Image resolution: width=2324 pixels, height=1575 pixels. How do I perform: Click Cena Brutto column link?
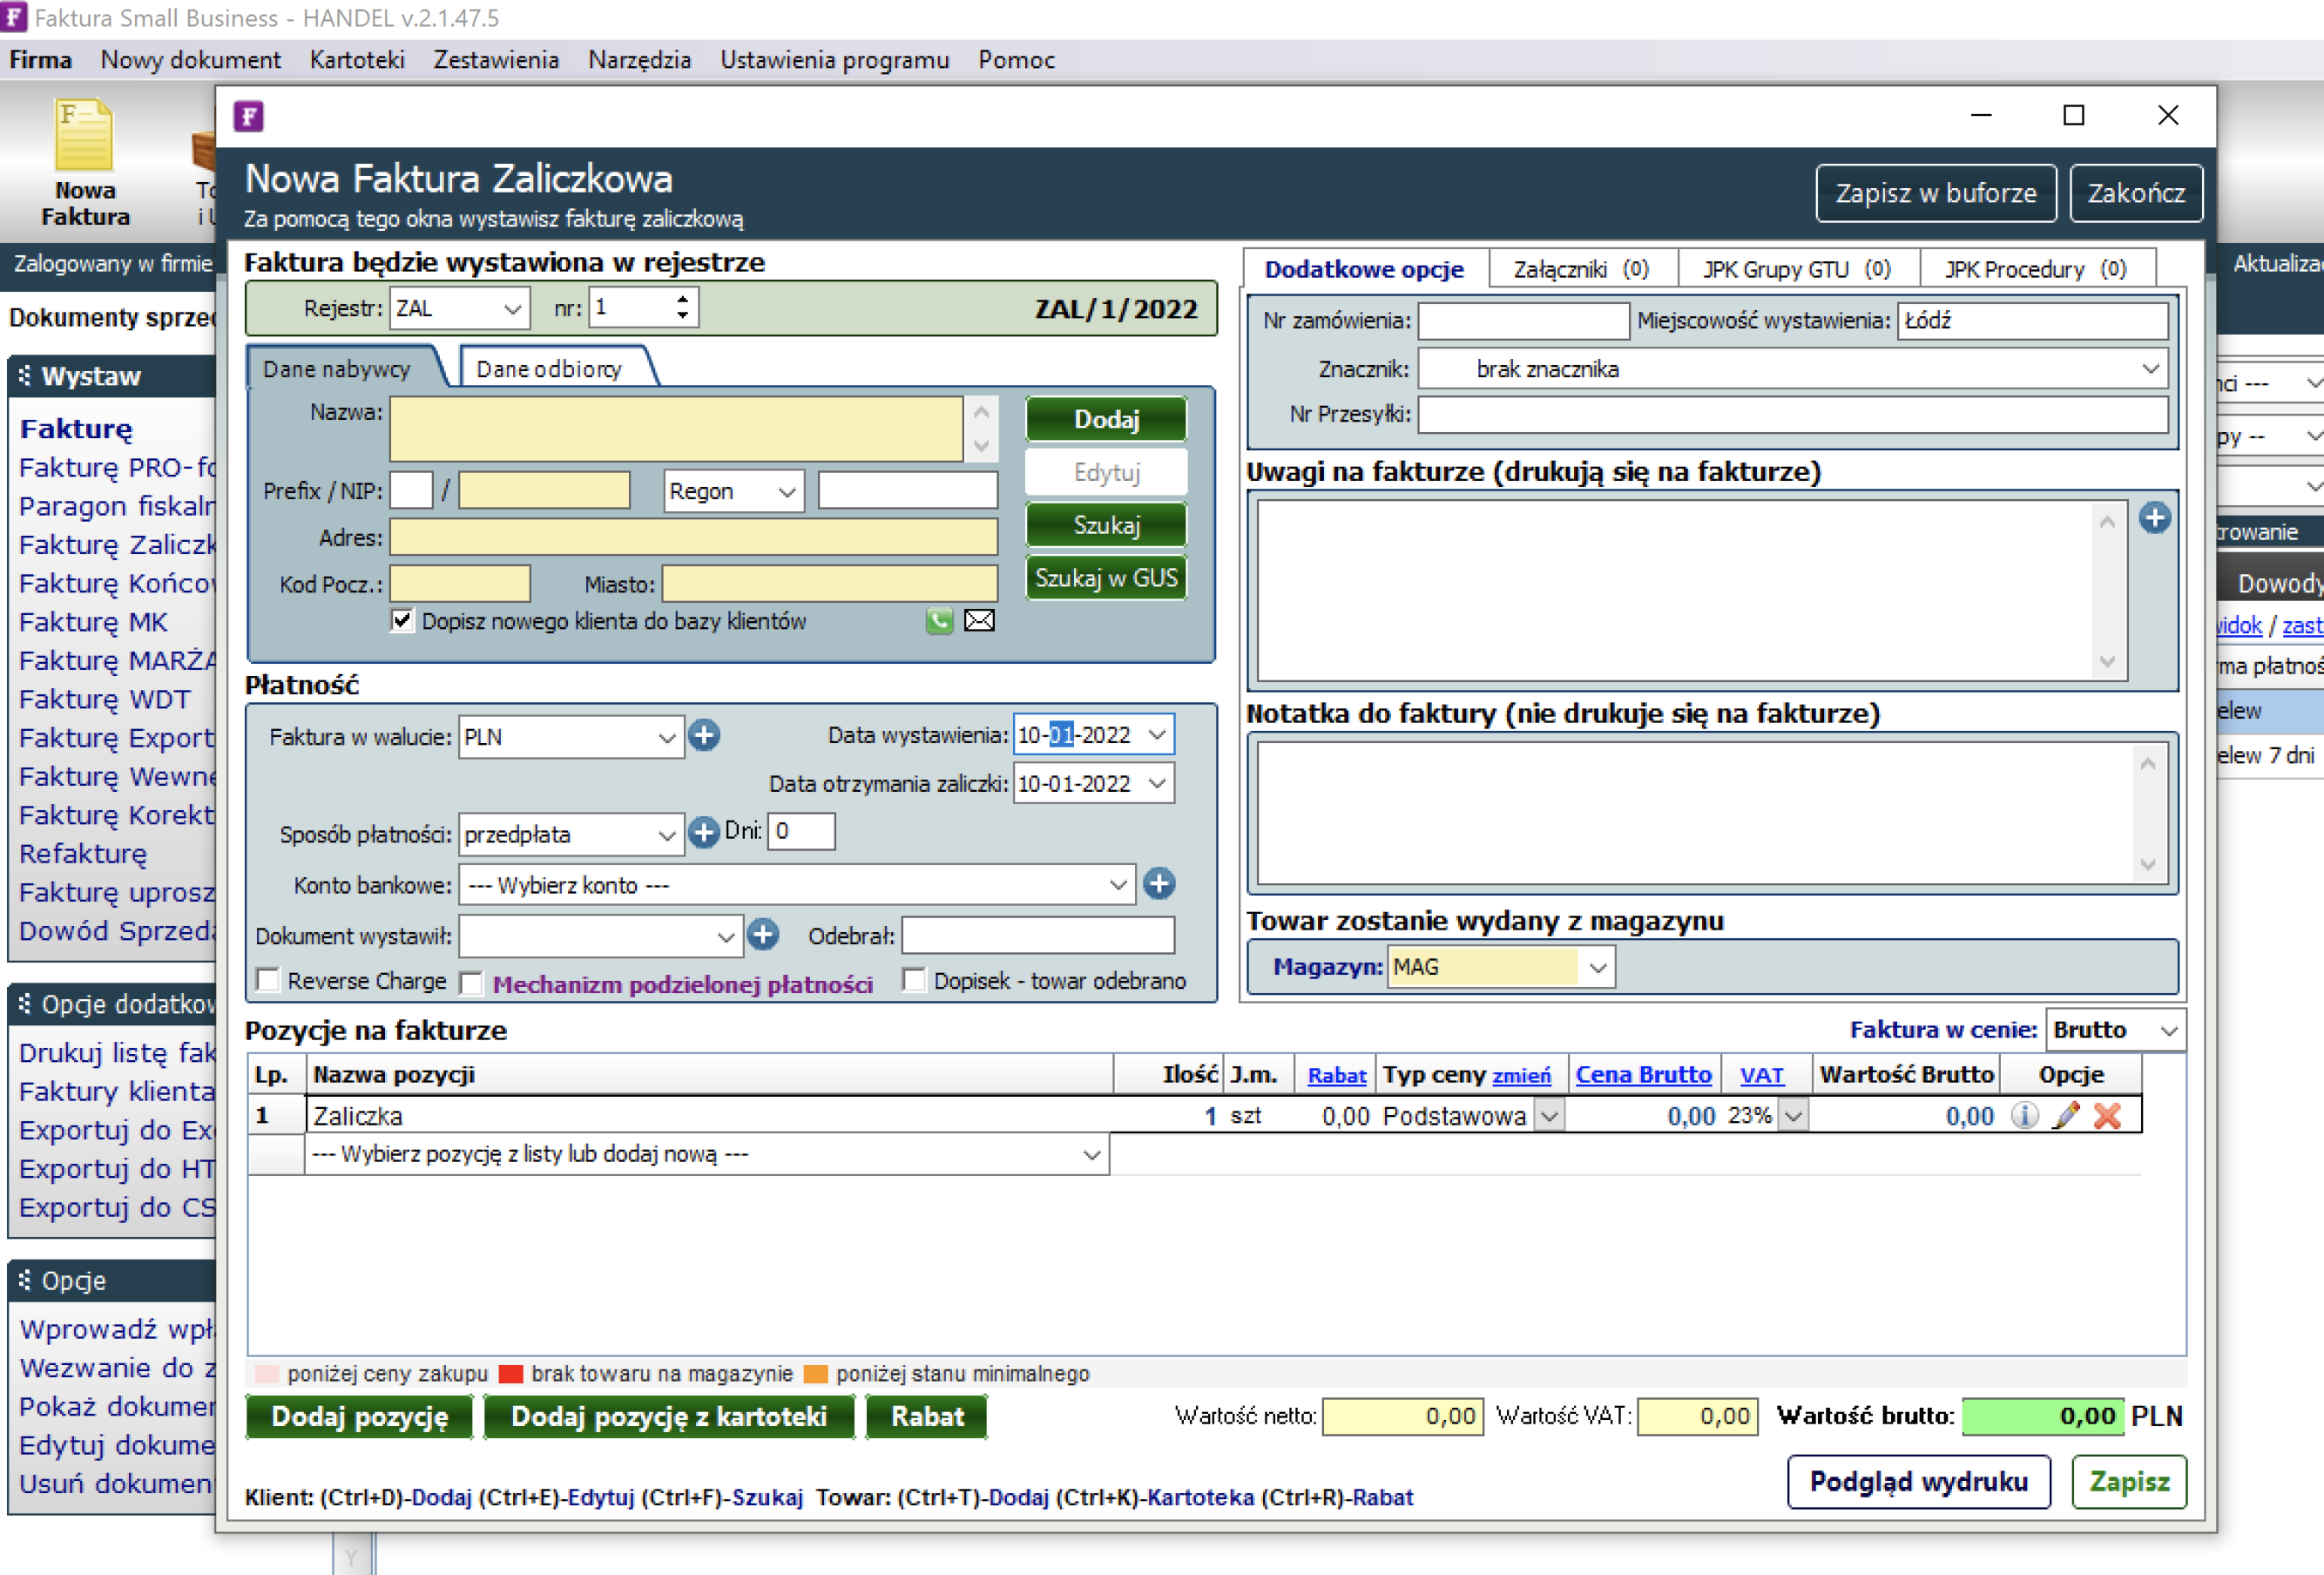(1643, 1075)
